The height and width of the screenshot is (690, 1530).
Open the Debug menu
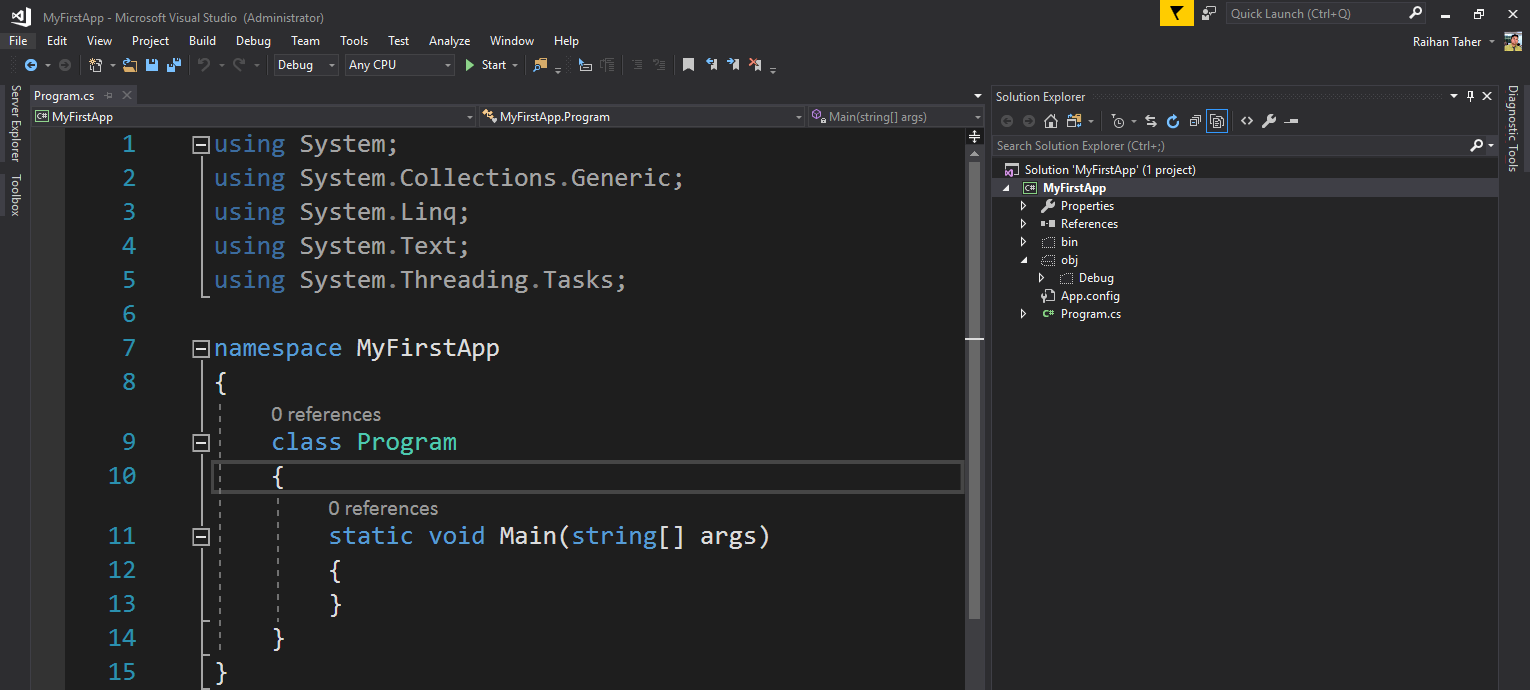point(253,41)
